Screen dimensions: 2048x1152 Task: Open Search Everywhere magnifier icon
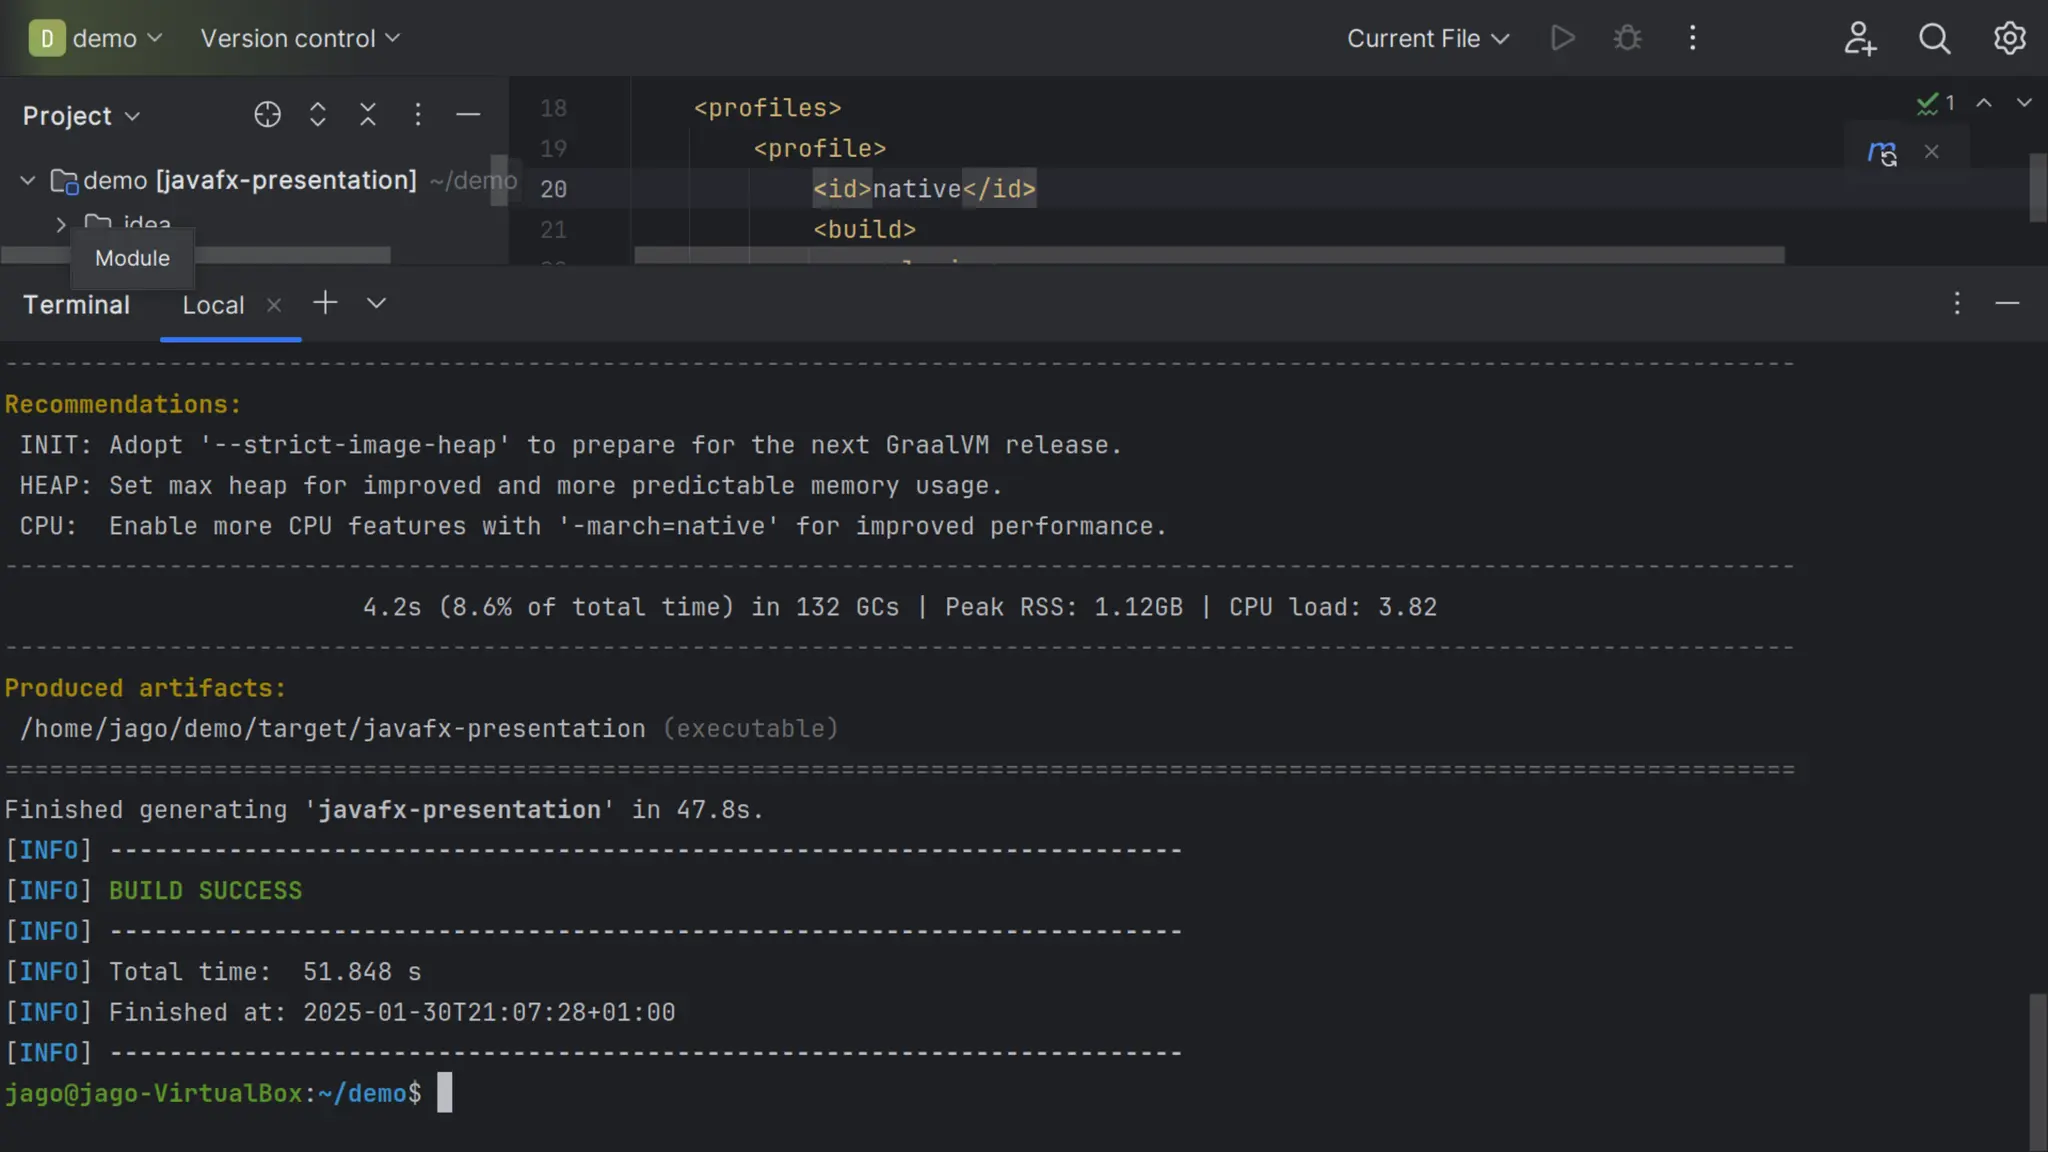1934,38
